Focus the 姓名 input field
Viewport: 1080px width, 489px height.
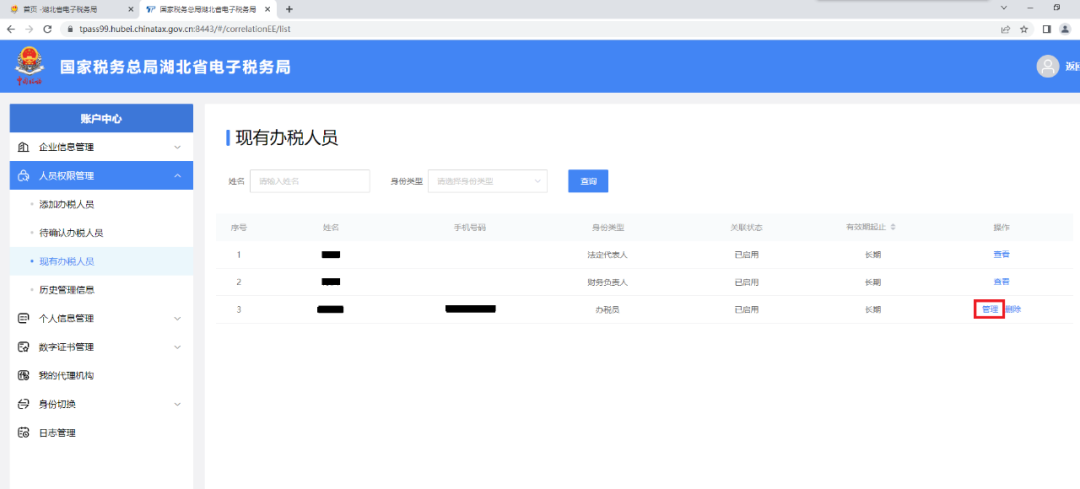point(310,181)
